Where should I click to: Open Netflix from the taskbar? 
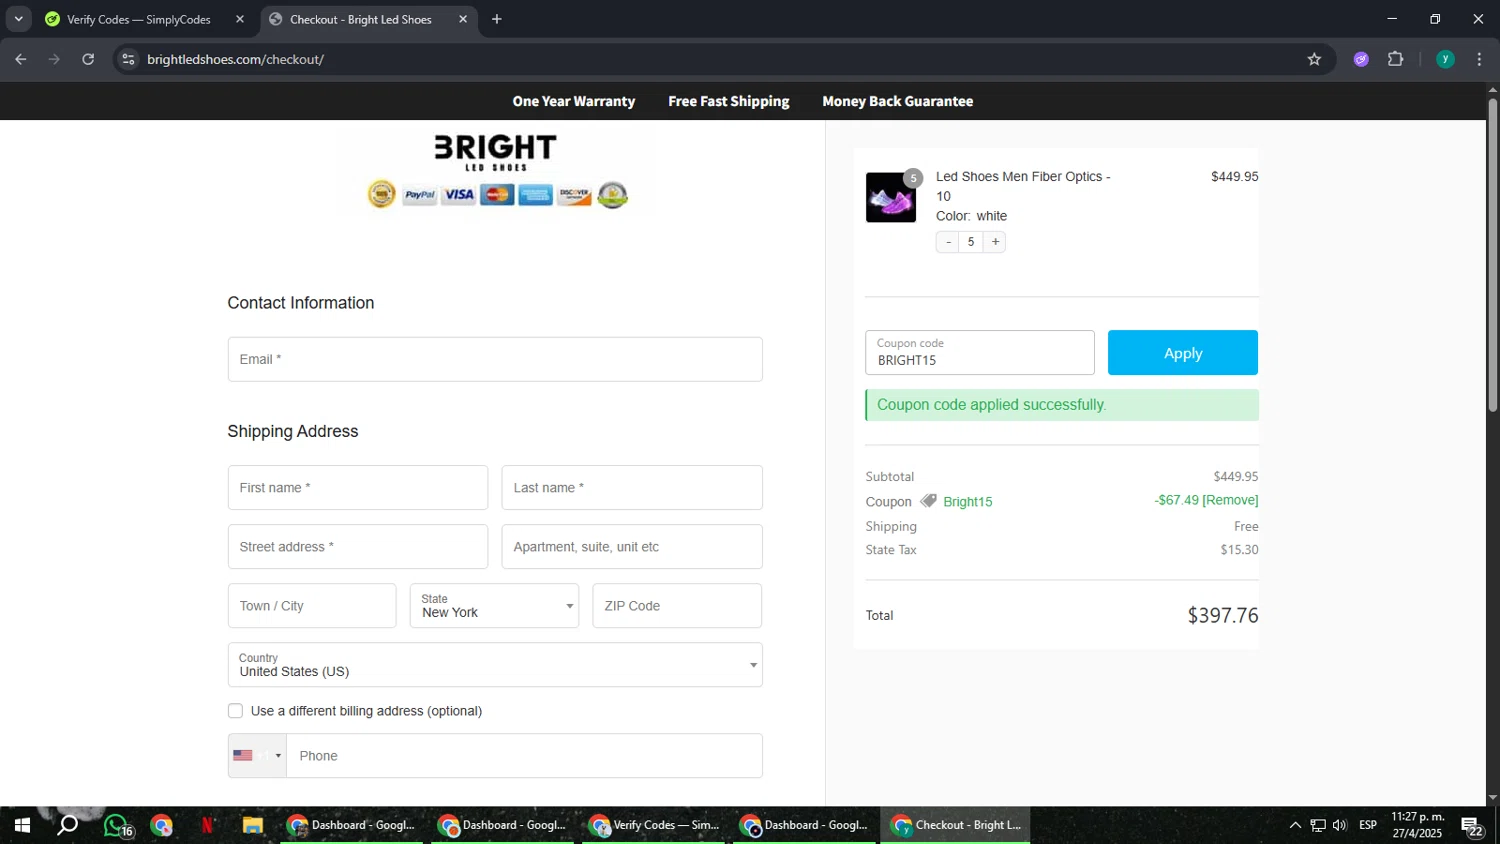coord(207,826)
